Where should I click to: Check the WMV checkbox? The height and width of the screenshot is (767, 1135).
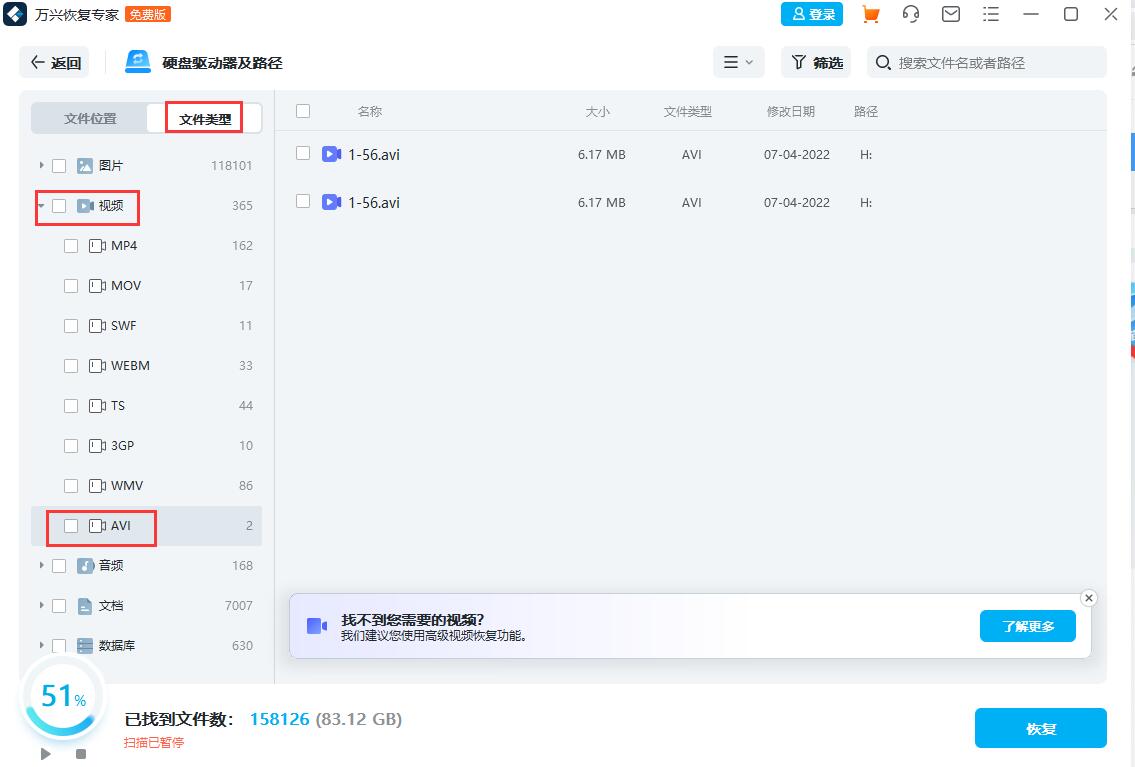(x=71, y=486)
